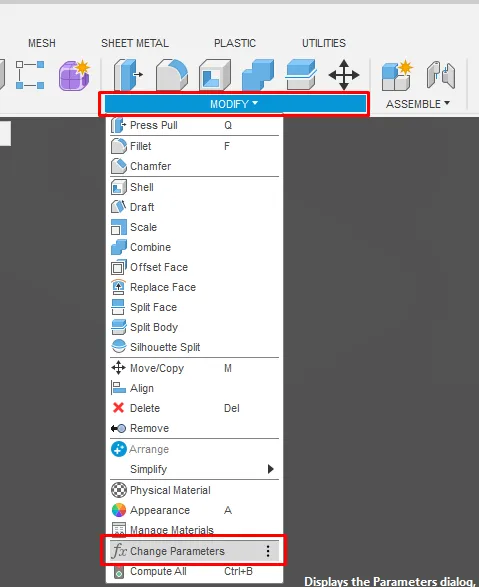Open the PLASTIC ribbon tab

point(235,43)
